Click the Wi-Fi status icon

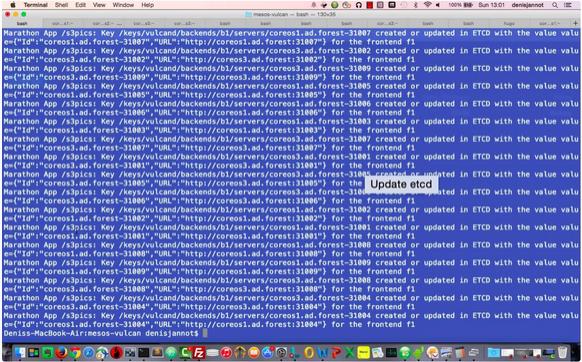pyautogui.click(x=428, y=5)
